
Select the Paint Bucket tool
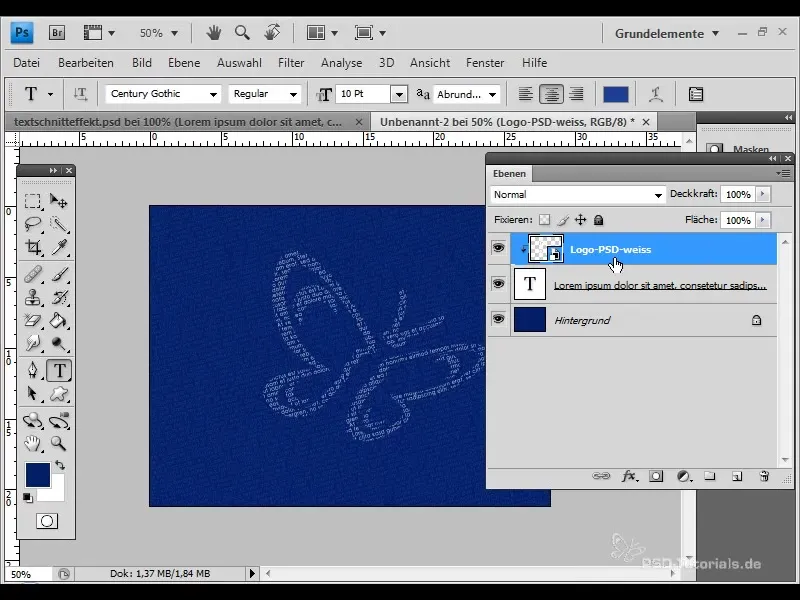(59, 320)
